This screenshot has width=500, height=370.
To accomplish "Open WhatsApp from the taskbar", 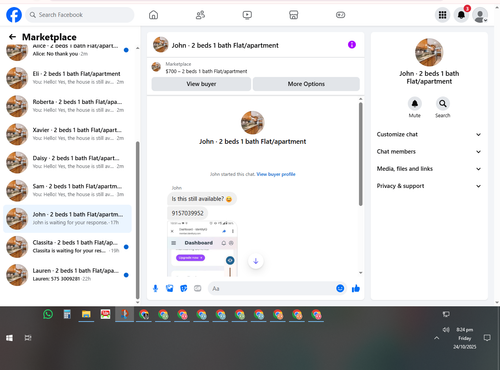I will 48,314.
